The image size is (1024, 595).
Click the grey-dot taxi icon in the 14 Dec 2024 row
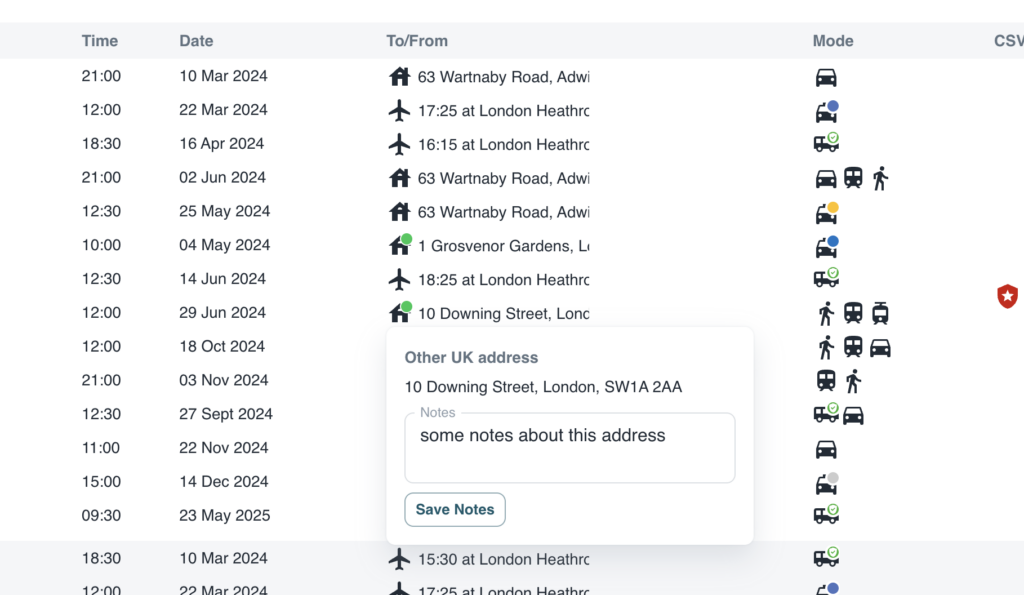pyautogui.click(x=826, y=483)
